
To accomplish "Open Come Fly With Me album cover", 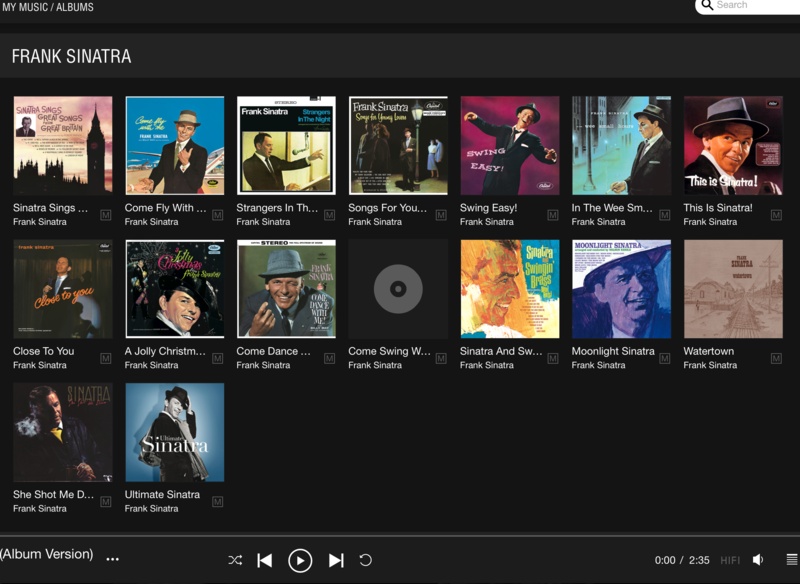I will (174, 145).
